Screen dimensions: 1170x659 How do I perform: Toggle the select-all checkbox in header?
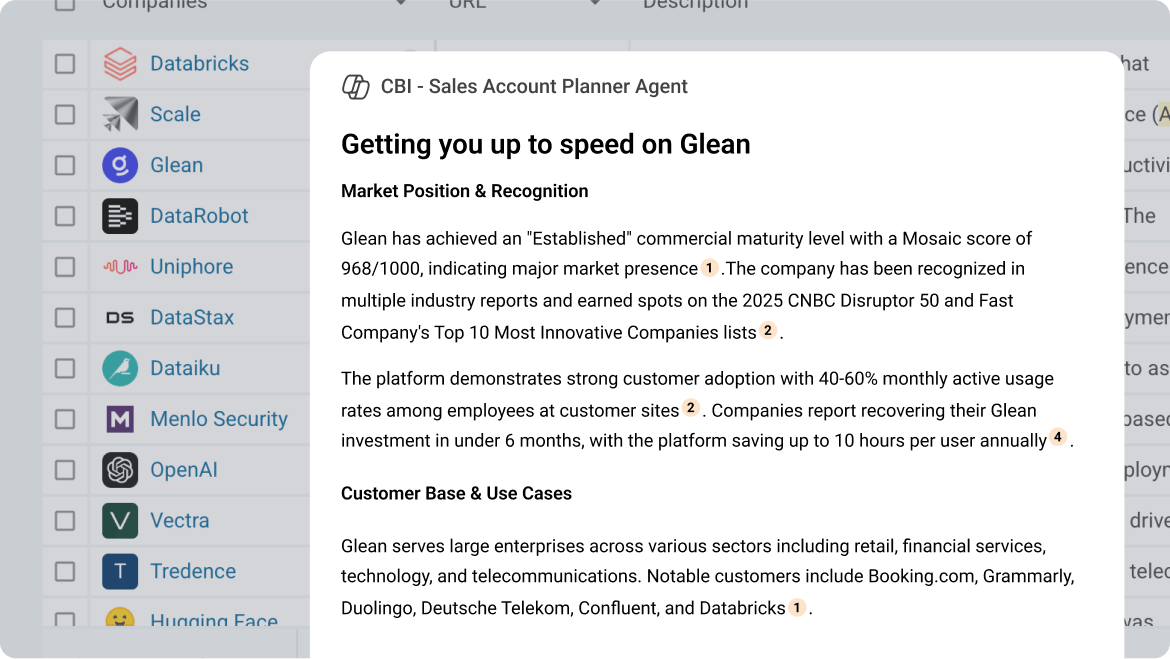pyautogui.click(x=65, y=5)
